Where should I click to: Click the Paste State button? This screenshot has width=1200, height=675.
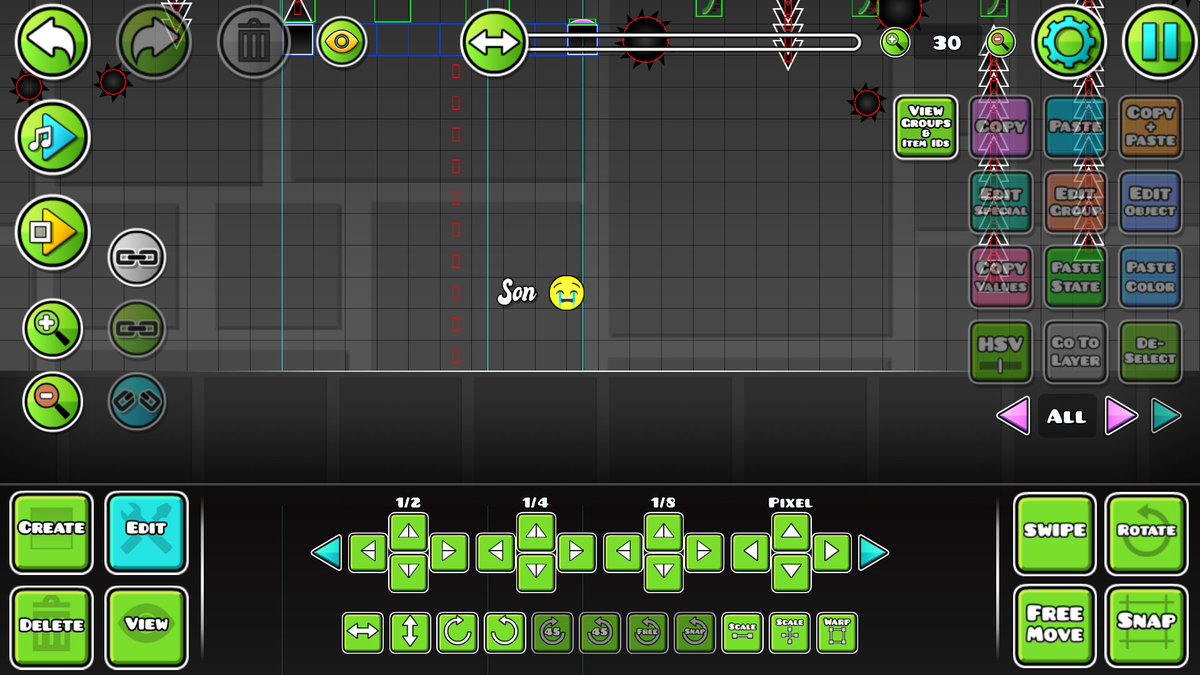coord(1075,277)
